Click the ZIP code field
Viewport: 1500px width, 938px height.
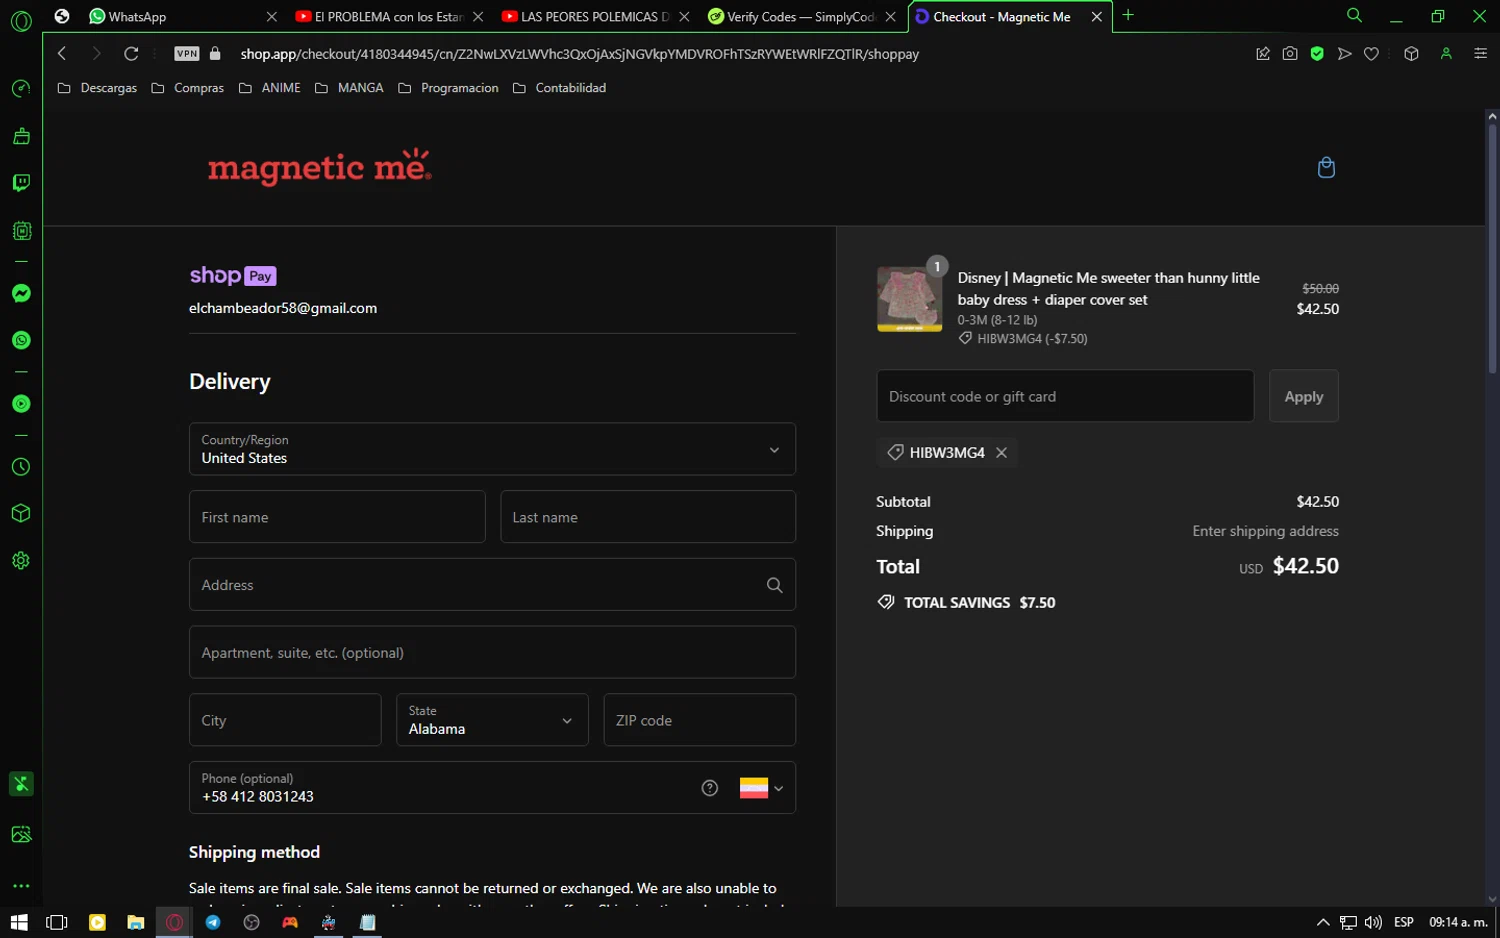pyautogui.click(x=700, y=720)
